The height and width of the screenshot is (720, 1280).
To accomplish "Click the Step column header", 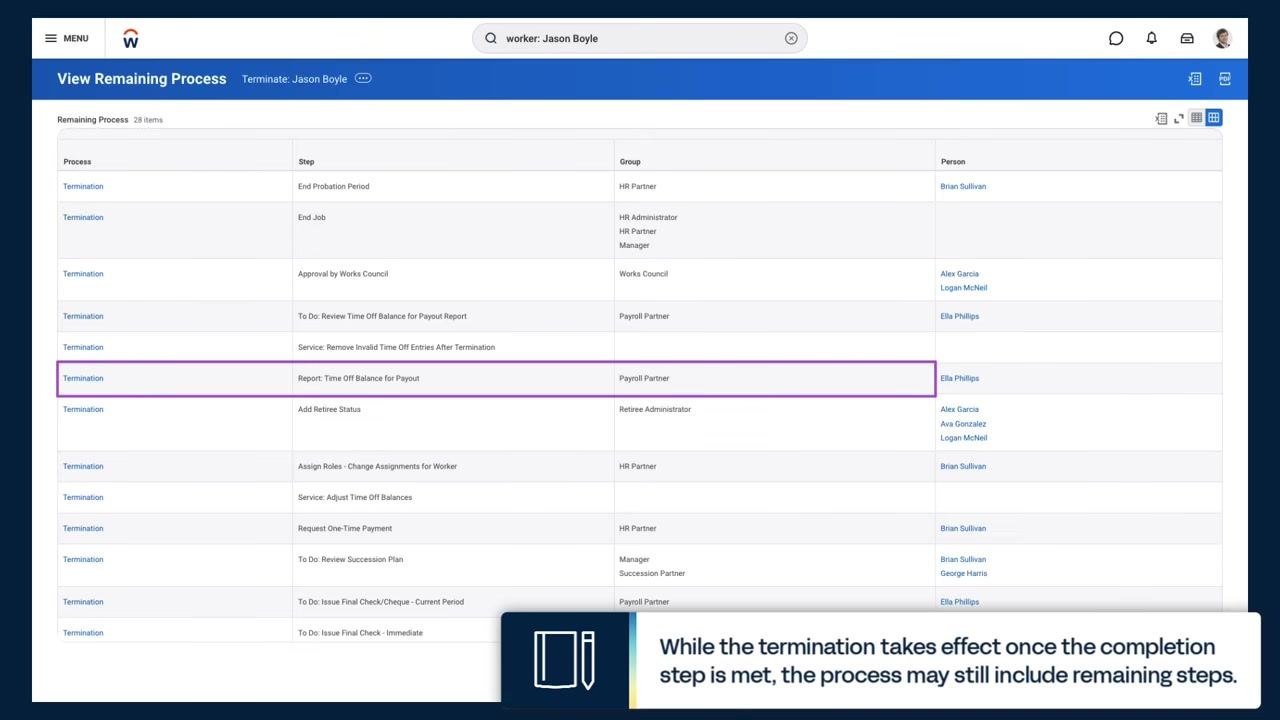I will pyautogui.click(x=306, y=161).
